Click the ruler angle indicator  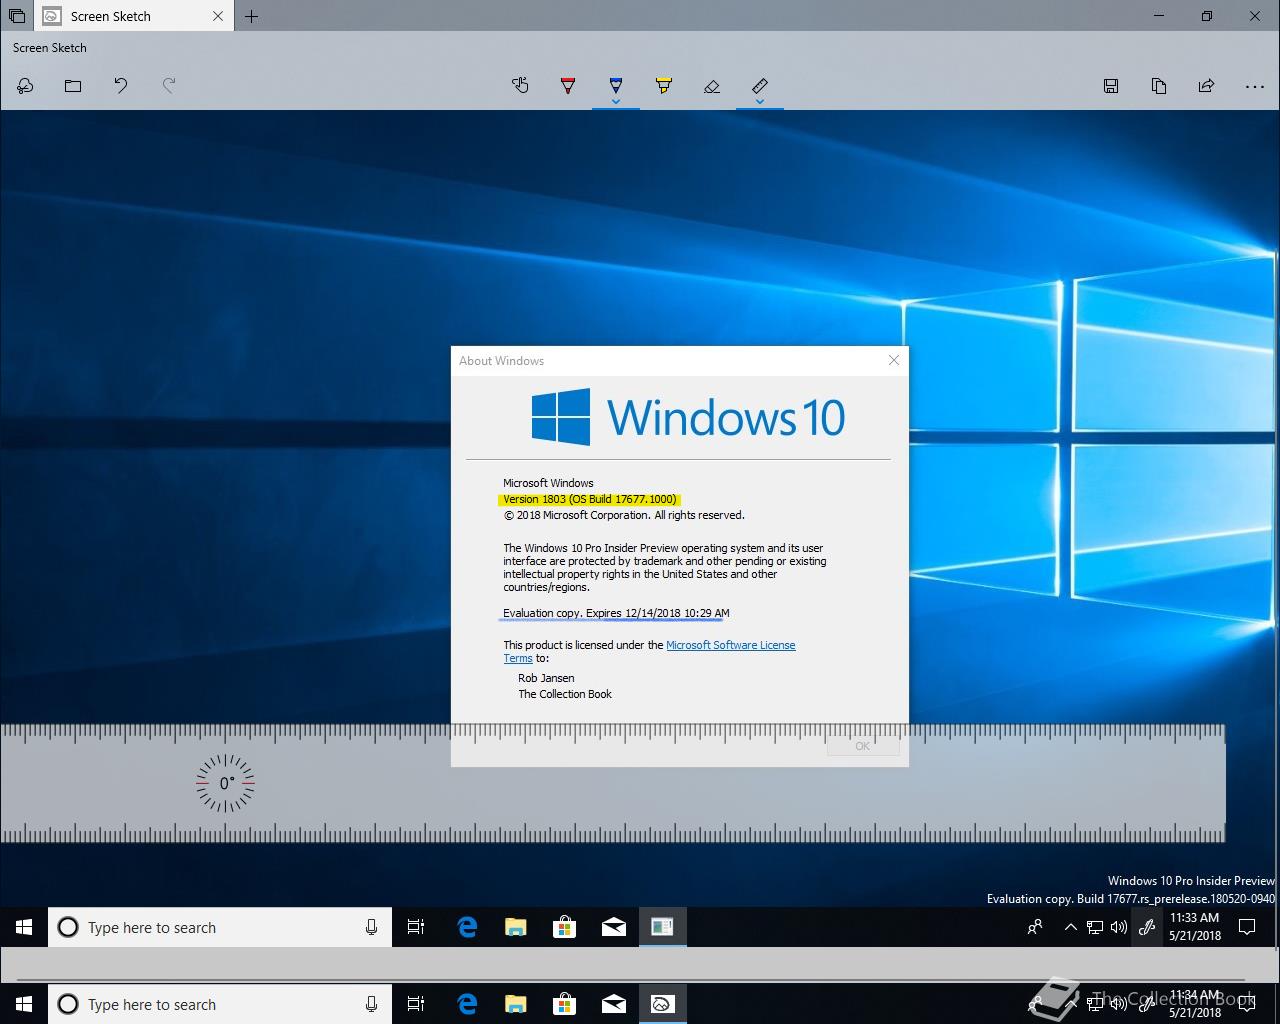(225, 783)
